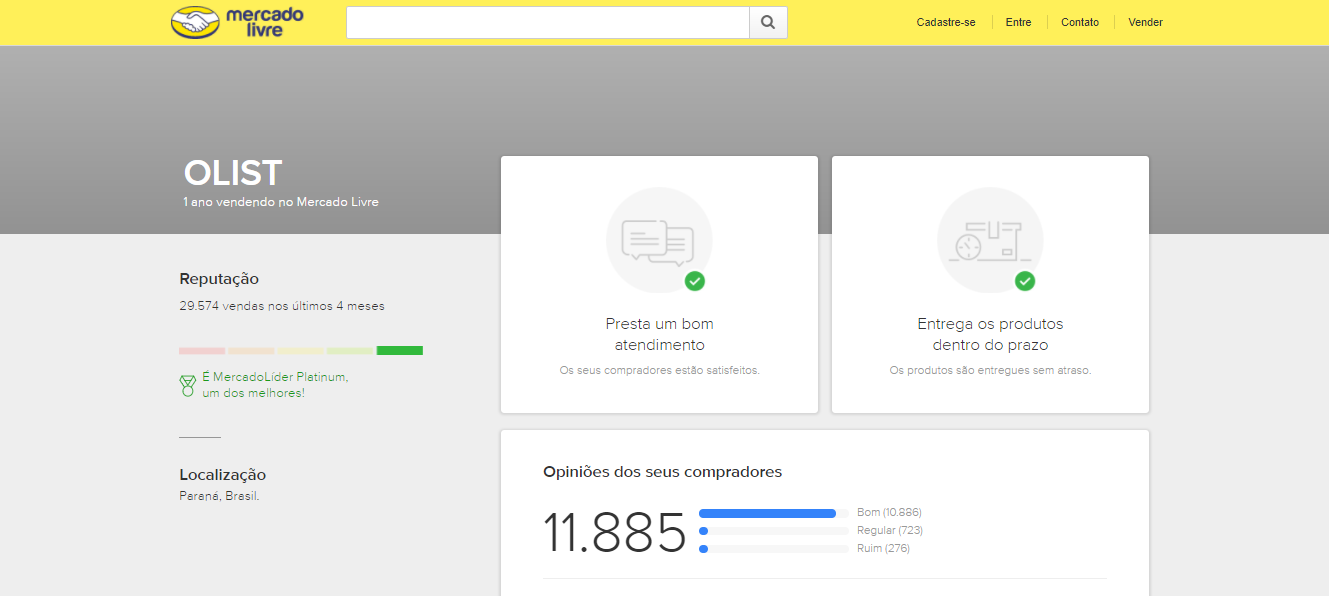Open the Entre login link

click(1018, 22)
